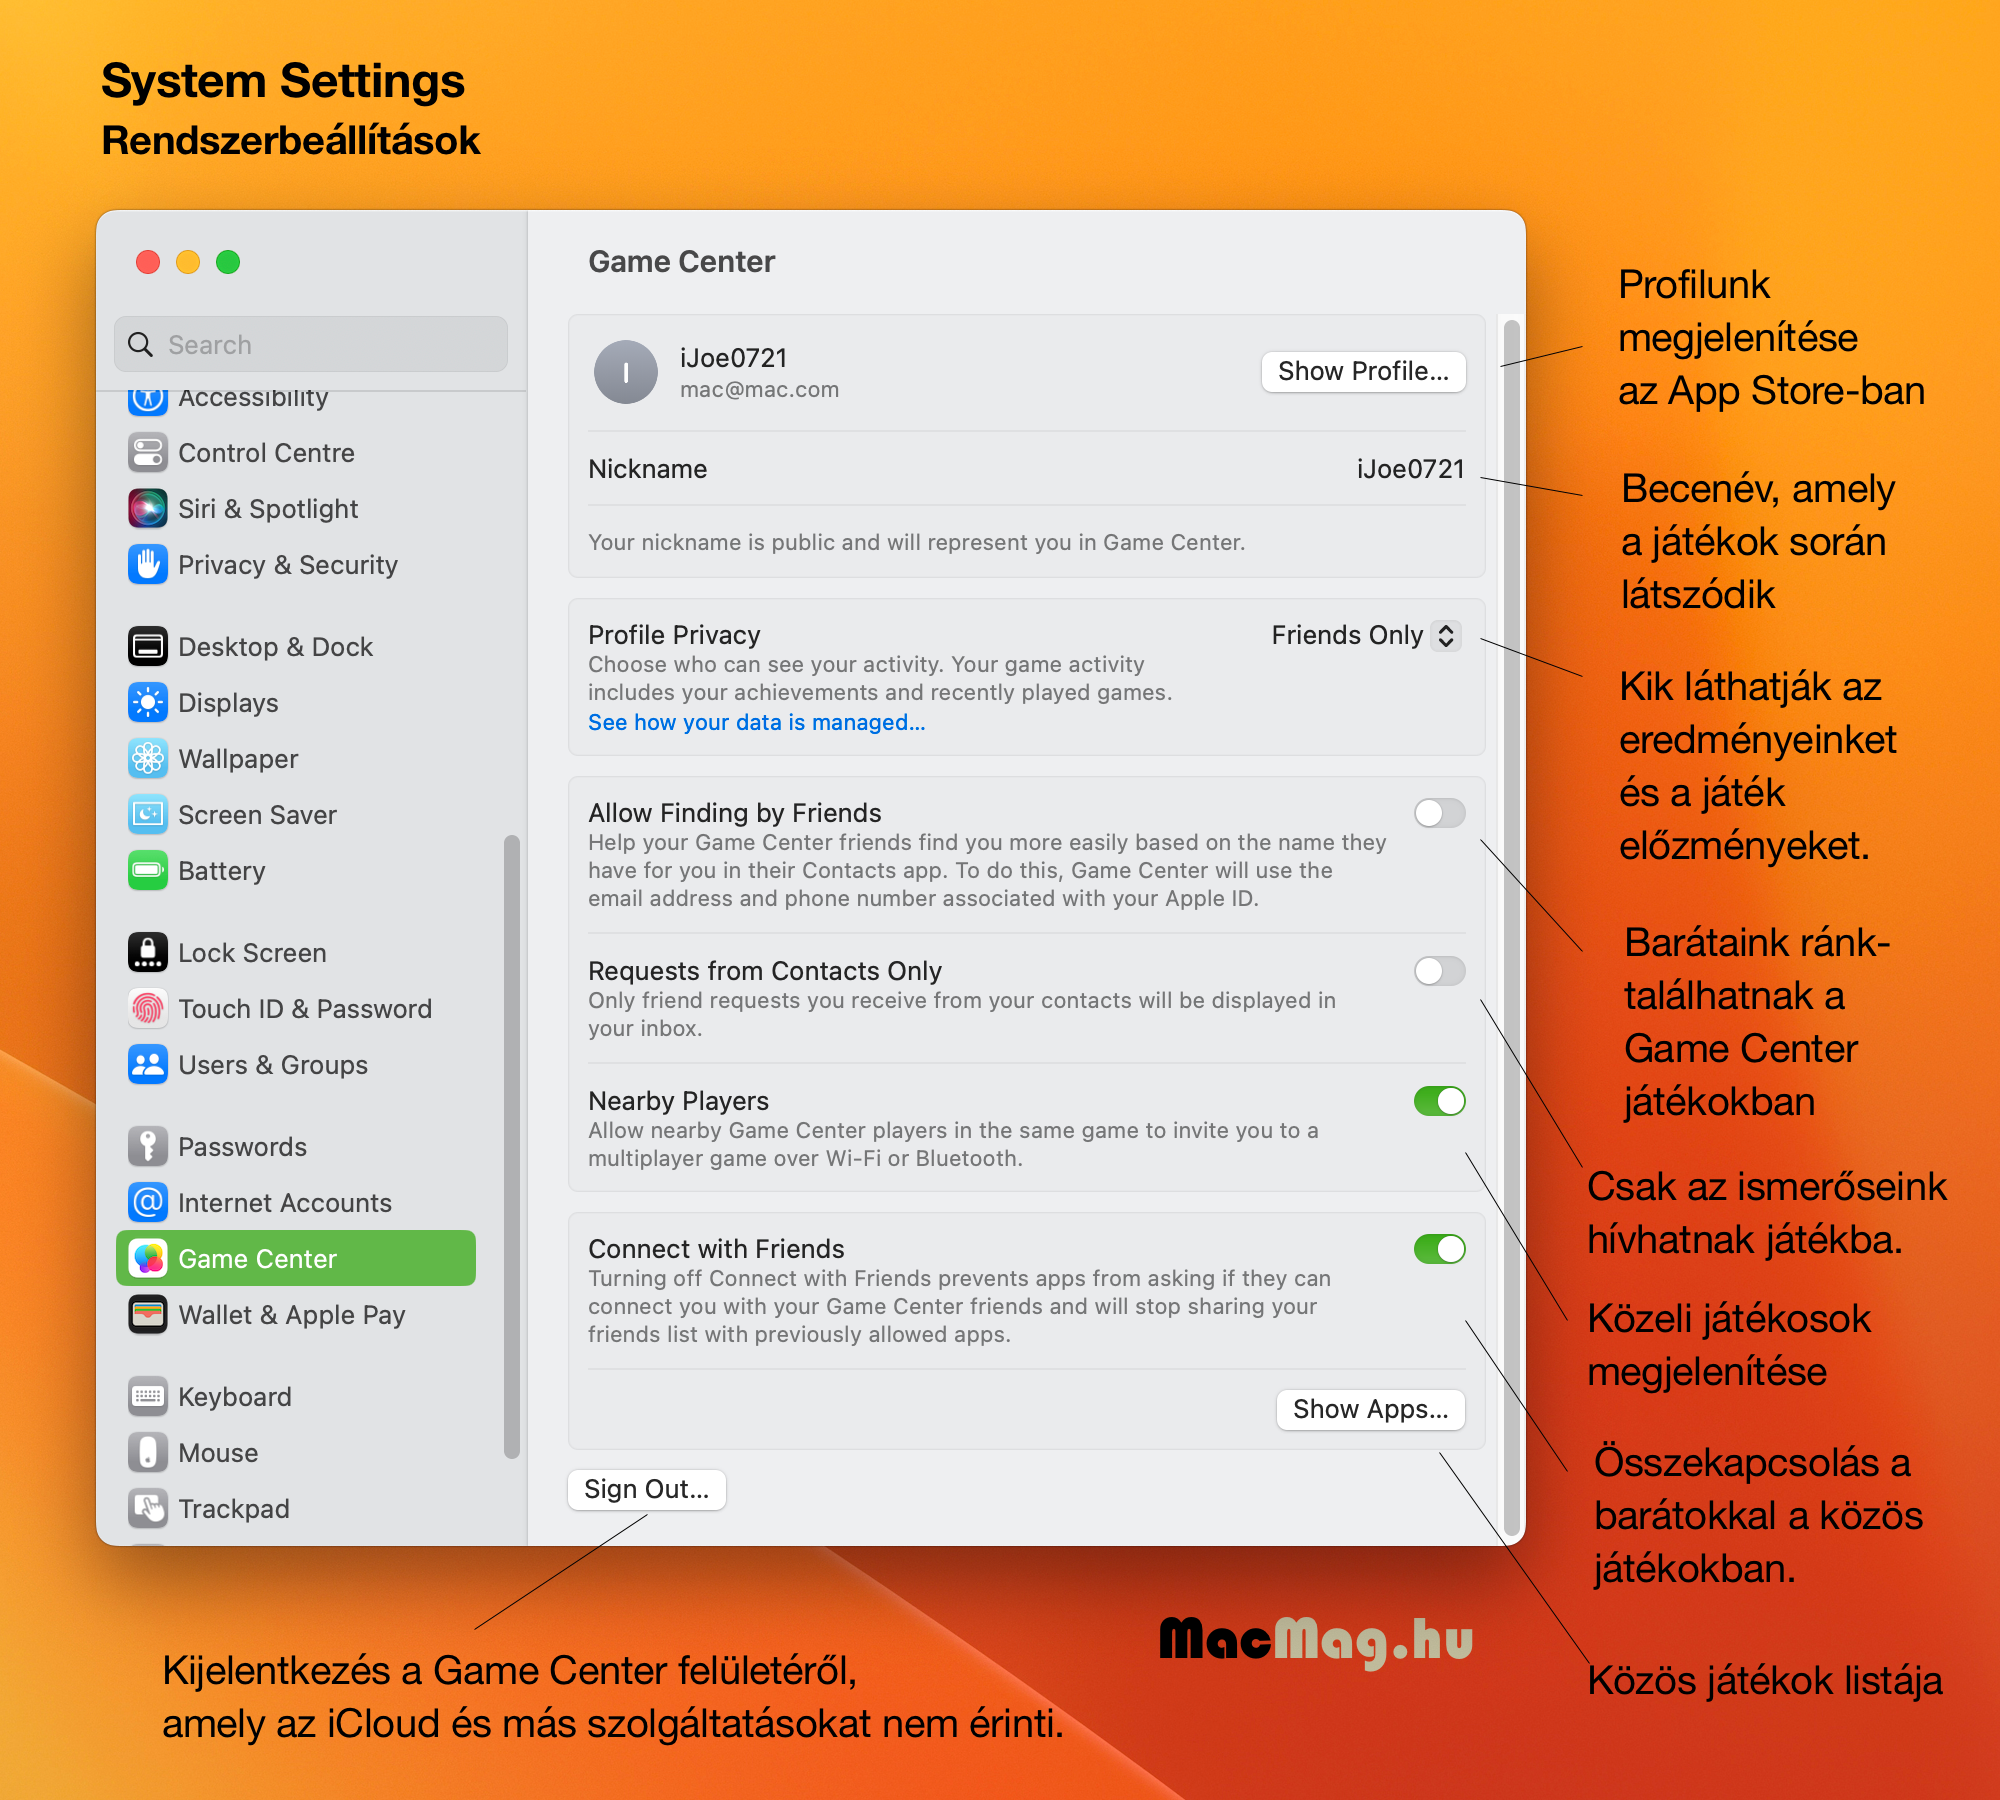The width and height of the screenshot is (2000, 1800).
Task: Click the search magnifier icon
Action: (141, 345)
